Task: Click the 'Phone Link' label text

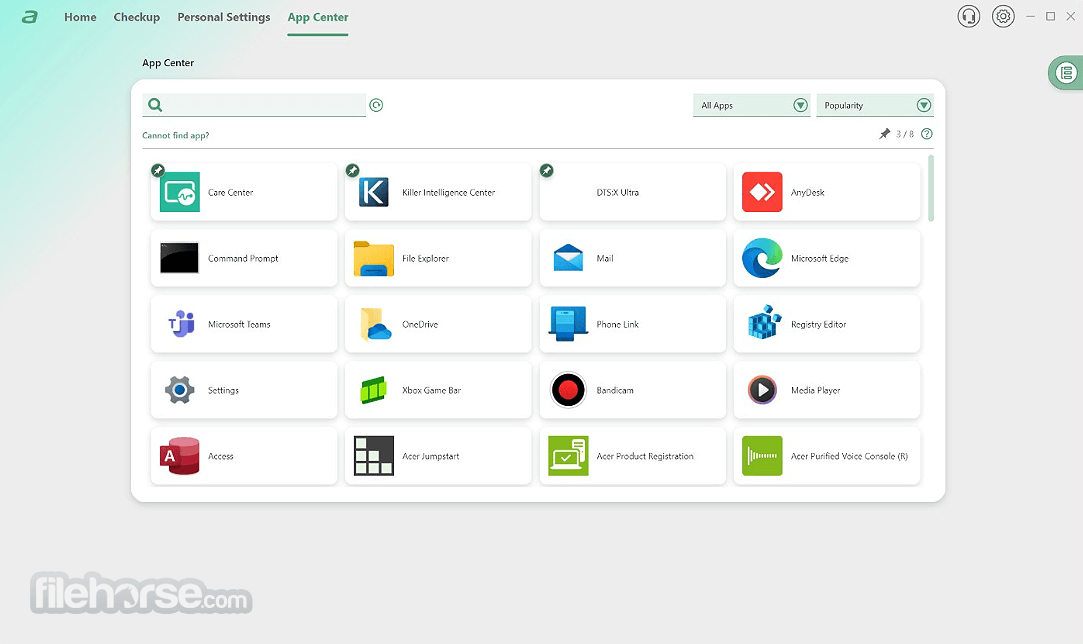Action: pos(617,324)
